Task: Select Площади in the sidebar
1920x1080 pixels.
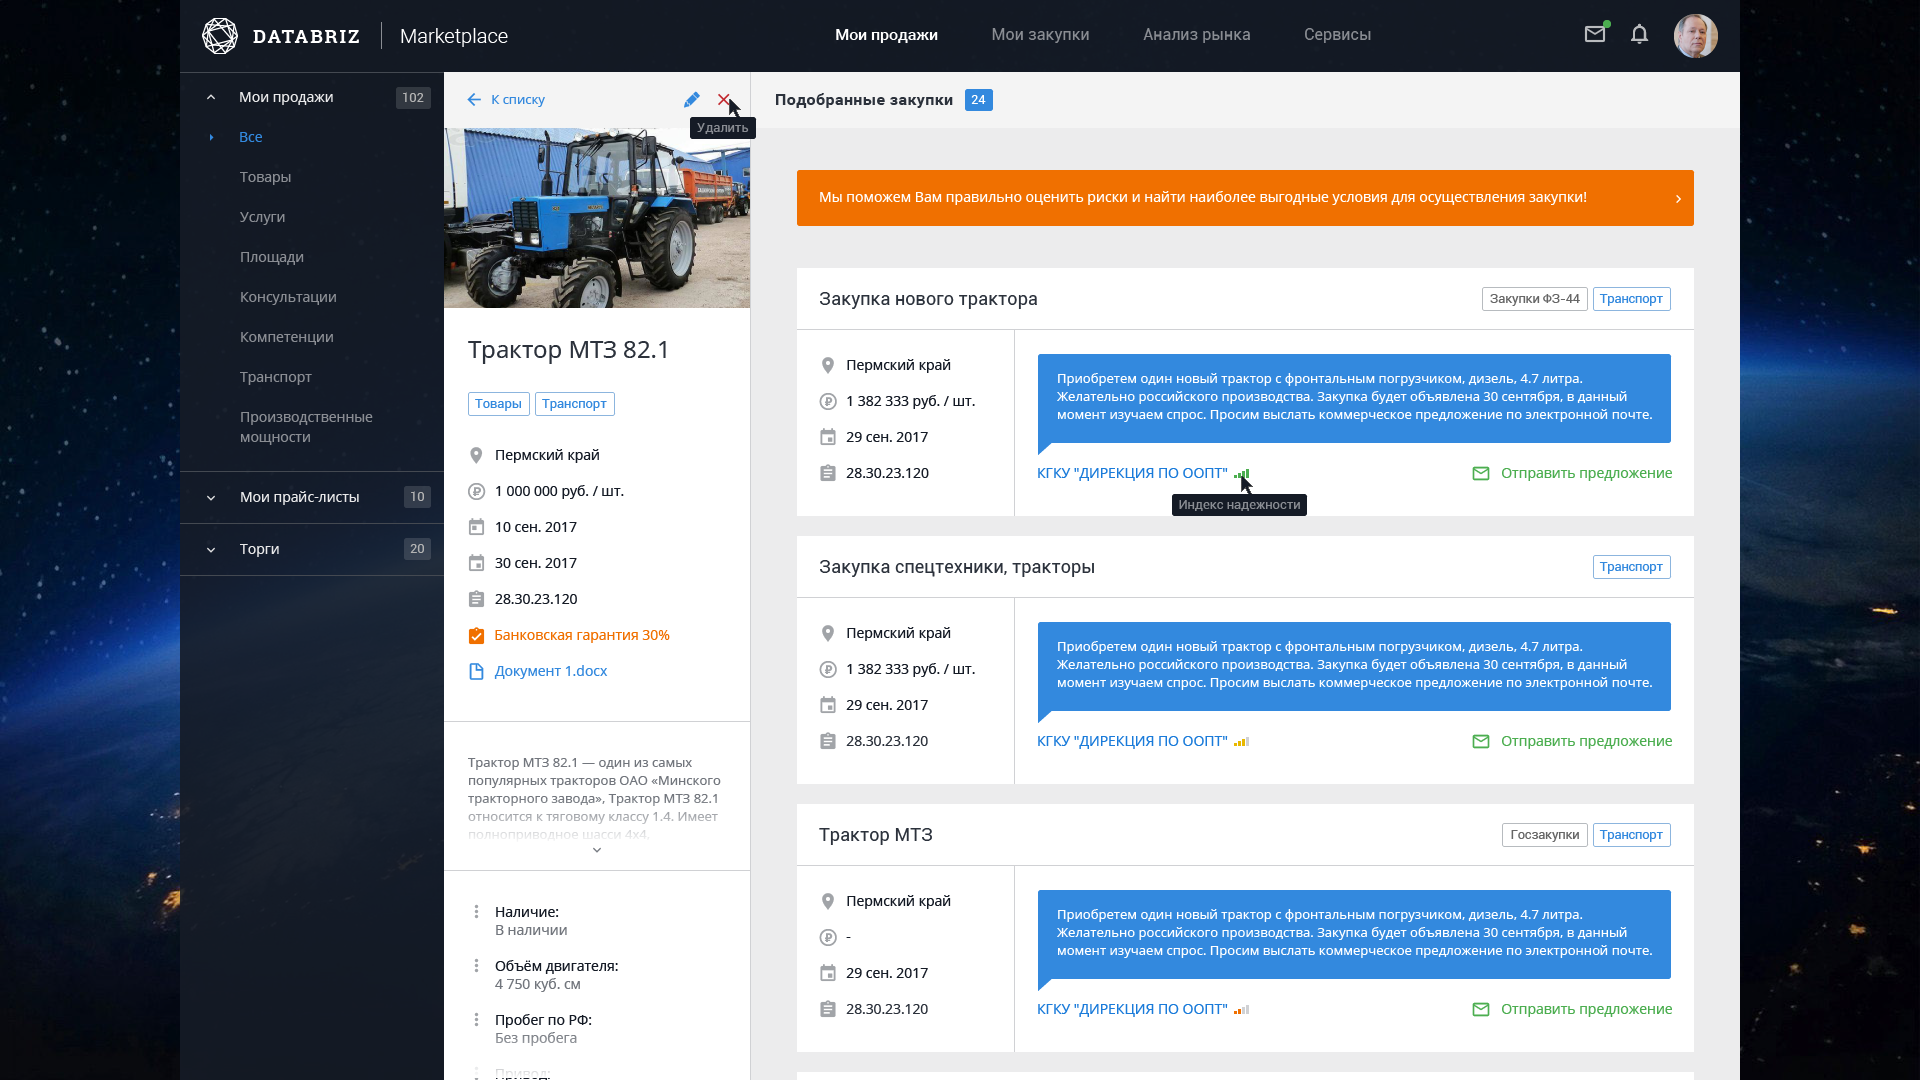Action: pos(271,257)
